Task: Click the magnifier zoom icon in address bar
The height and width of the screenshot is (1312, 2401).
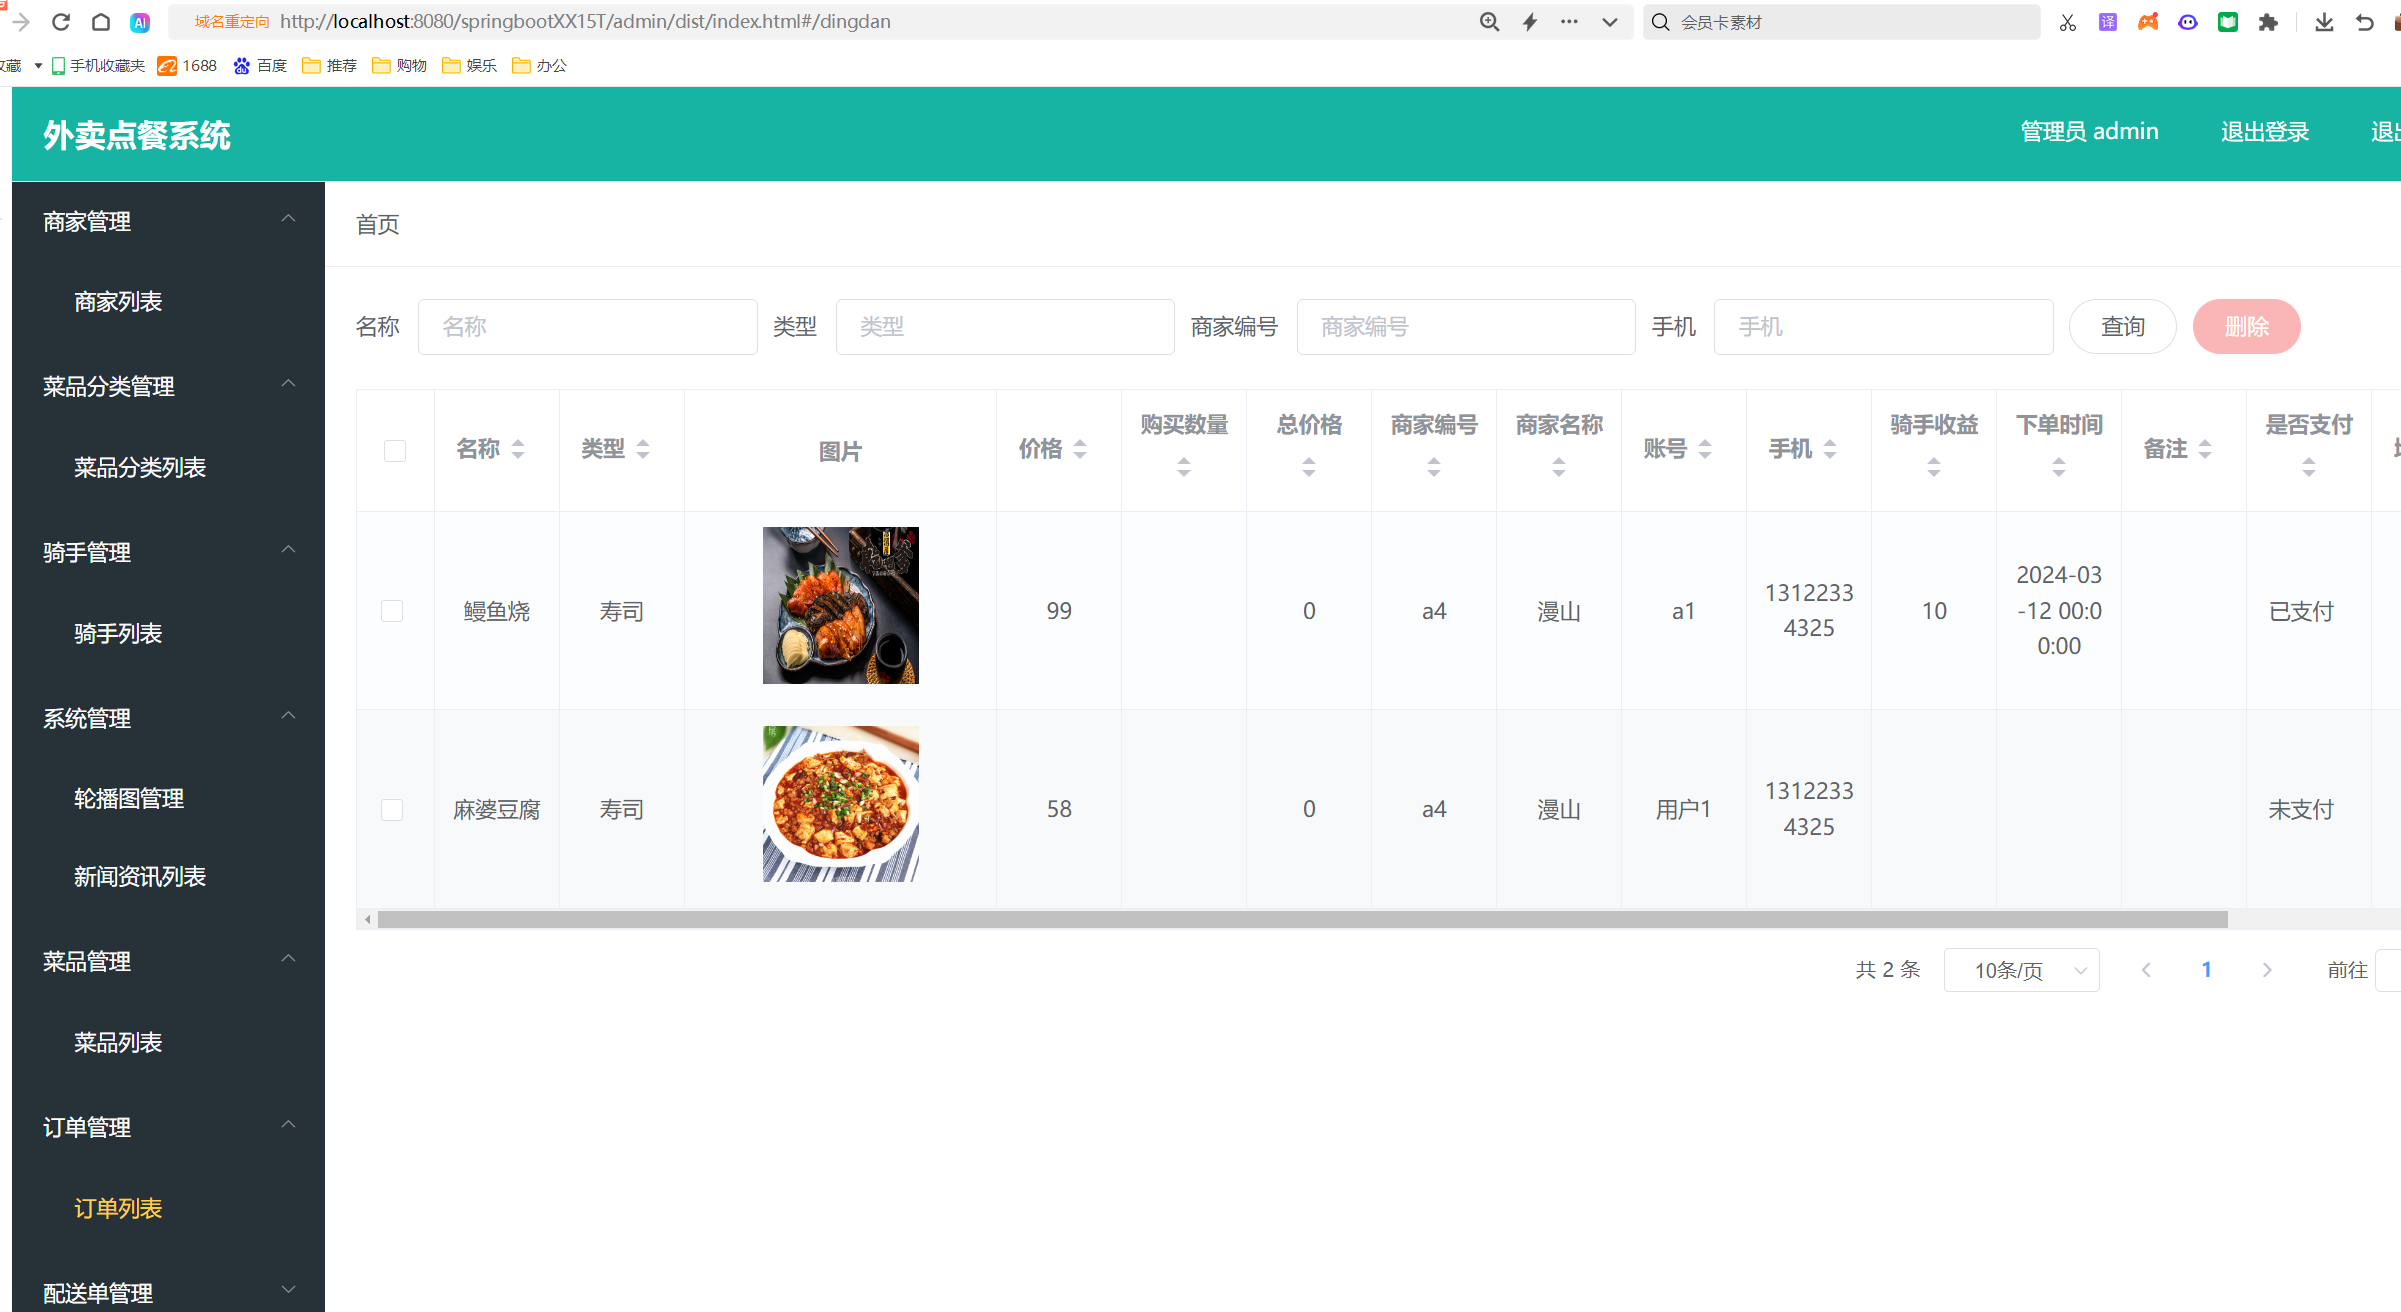Action: pos(1489,21)
